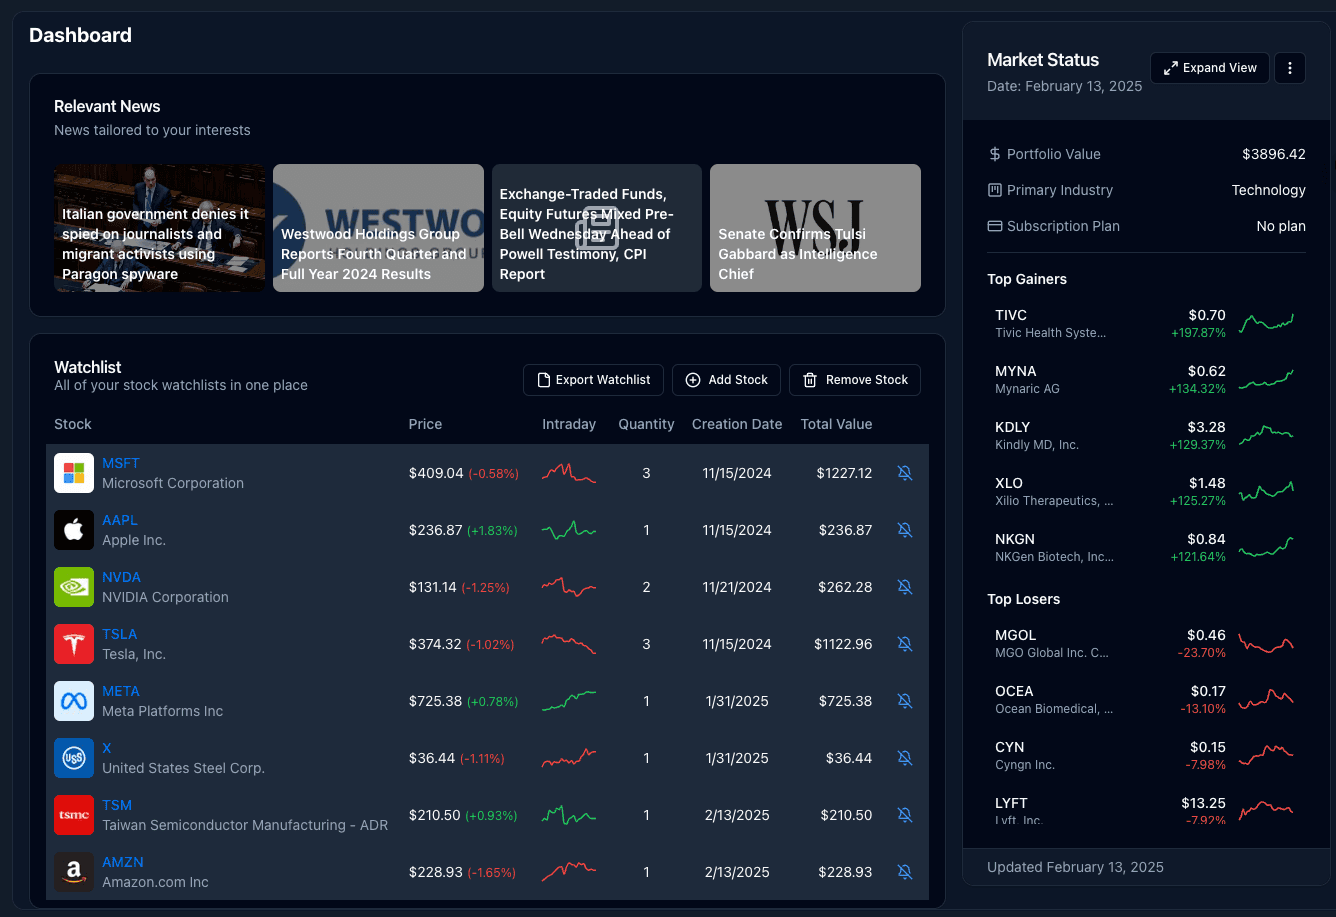Select the OCEA Ocean Biomedical top loser
Image resolution: width=1336 pixels, height=917 pixels.
(x=1145, y=699)
